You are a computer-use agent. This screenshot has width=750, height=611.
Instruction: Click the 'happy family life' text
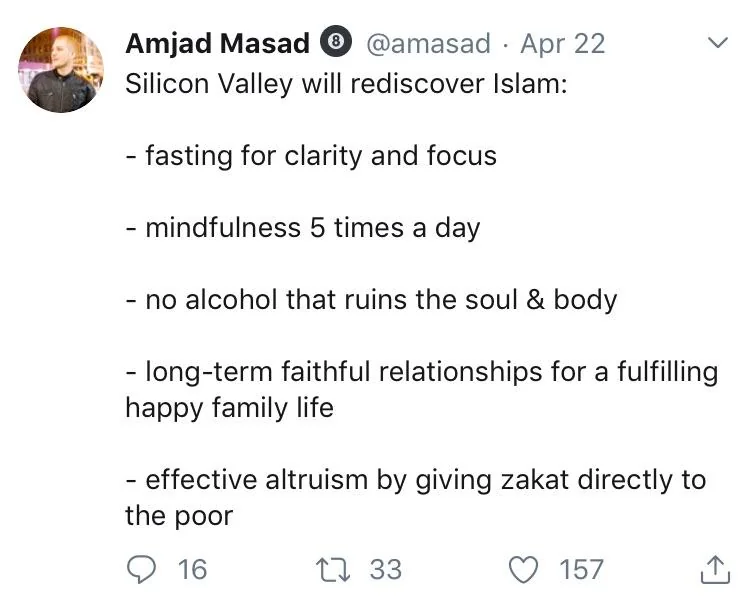(229, 407)
